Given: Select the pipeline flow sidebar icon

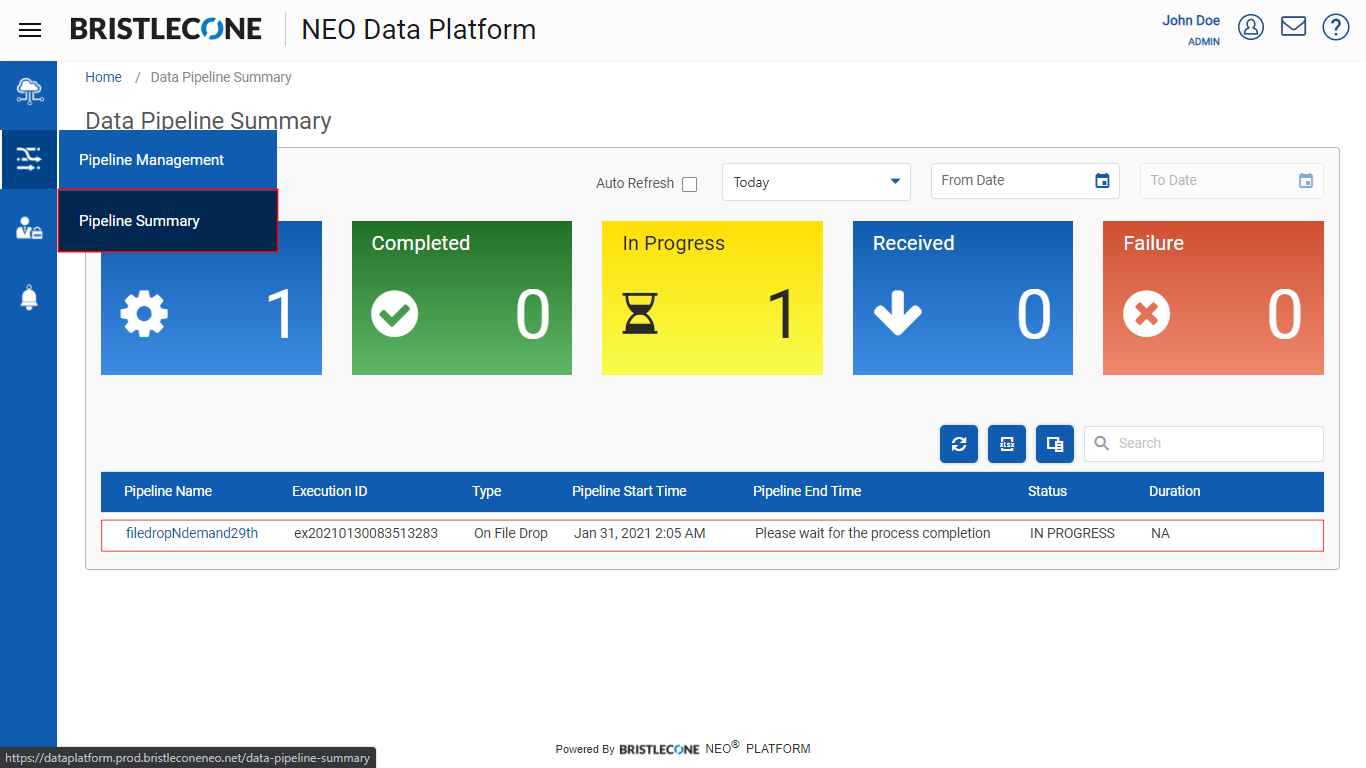Looking at the screenshot, I should [x=29, y=159].
